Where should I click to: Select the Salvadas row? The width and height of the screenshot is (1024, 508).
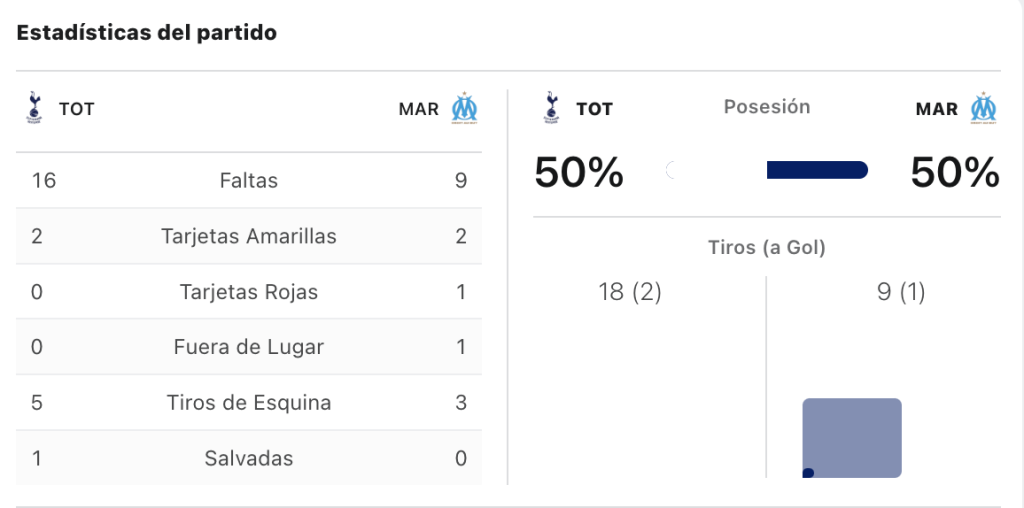point(249,458)
